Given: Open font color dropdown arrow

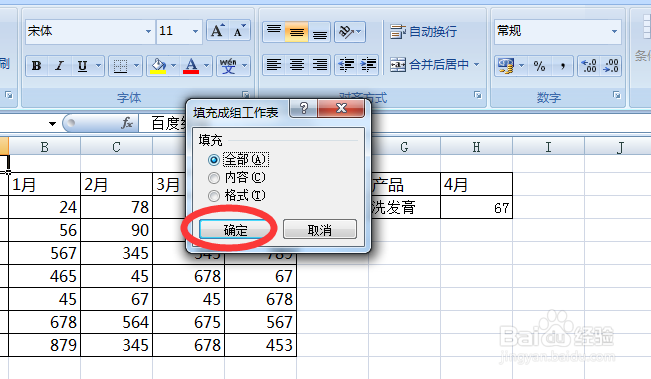Looking at the screenshot, I should point(206,66).
